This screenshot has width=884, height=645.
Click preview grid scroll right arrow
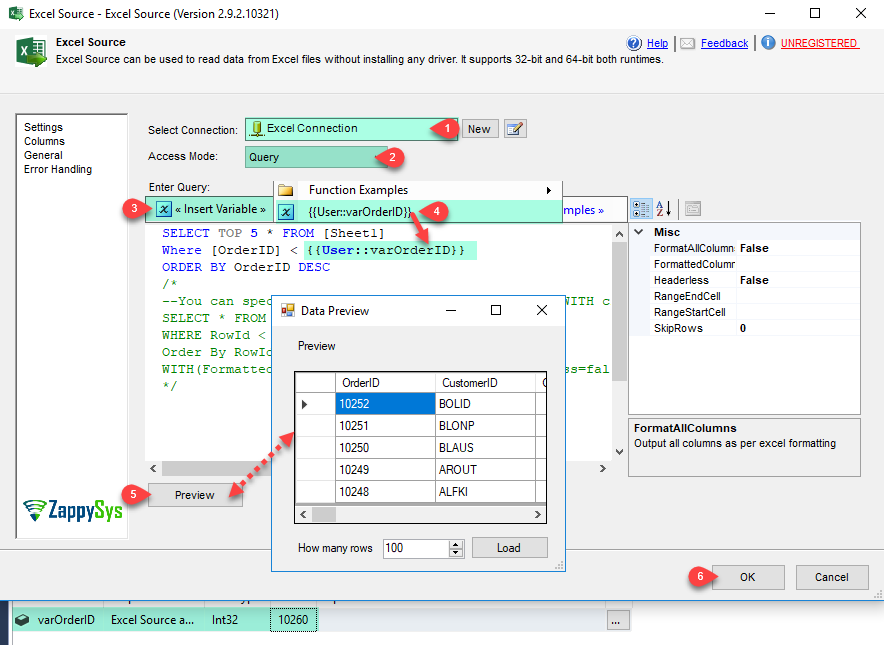(x=538, y=514)
